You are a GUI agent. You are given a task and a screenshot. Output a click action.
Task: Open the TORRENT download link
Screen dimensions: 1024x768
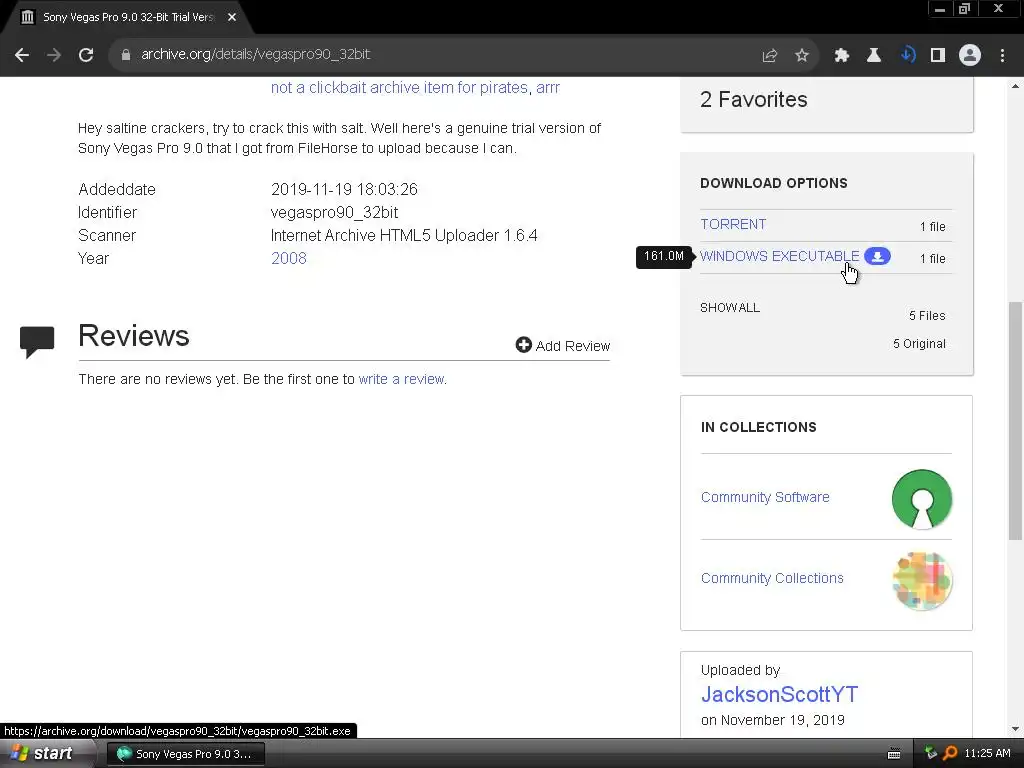click(x=733, y=224)
